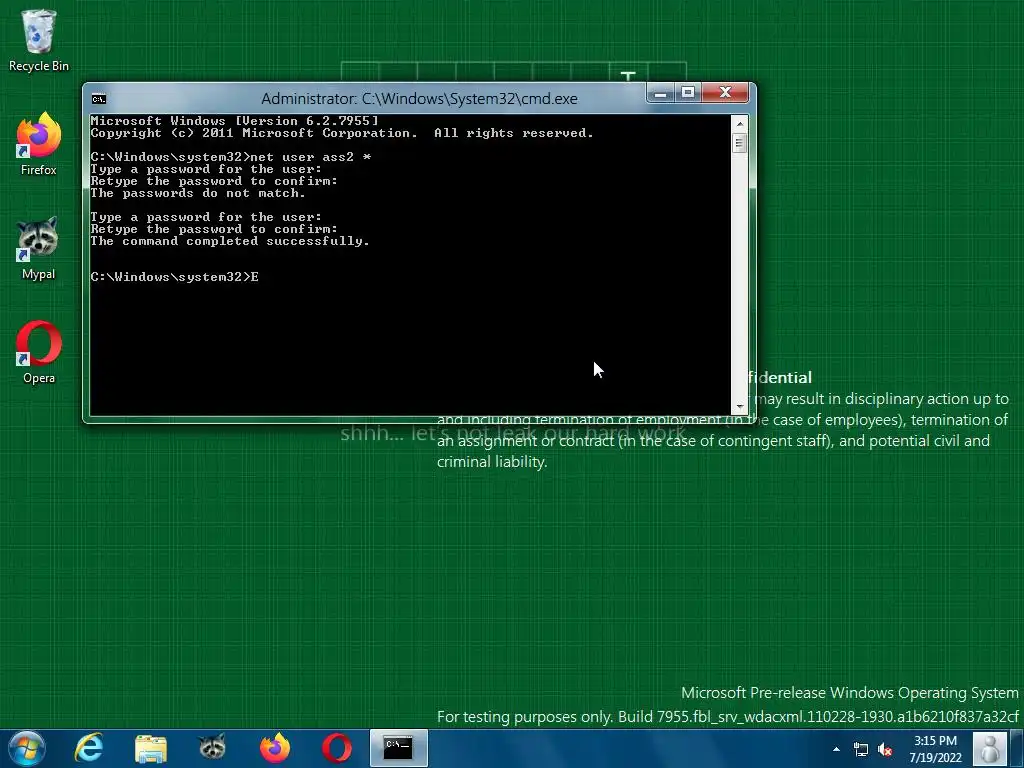Launch Mypal from the taskbar

point(212,748)
